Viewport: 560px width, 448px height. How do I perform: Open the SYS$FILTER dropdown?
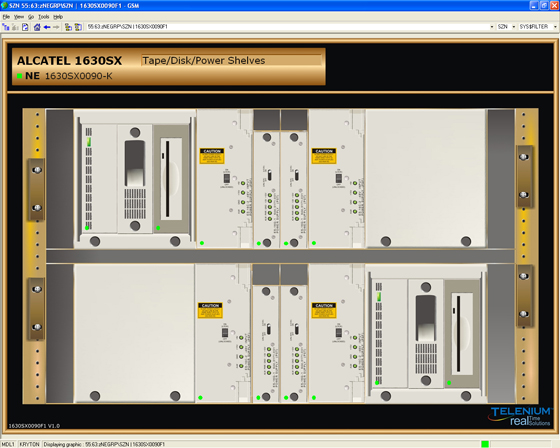point(555,27)
